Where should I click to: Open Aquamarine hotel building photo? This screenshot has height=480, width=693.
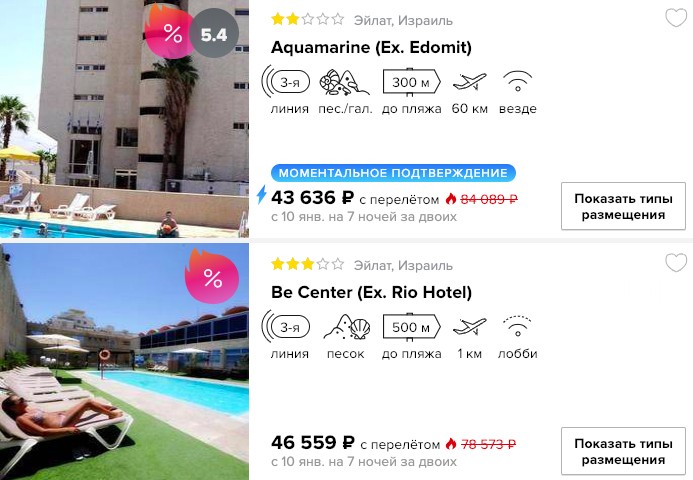(124, 119)
